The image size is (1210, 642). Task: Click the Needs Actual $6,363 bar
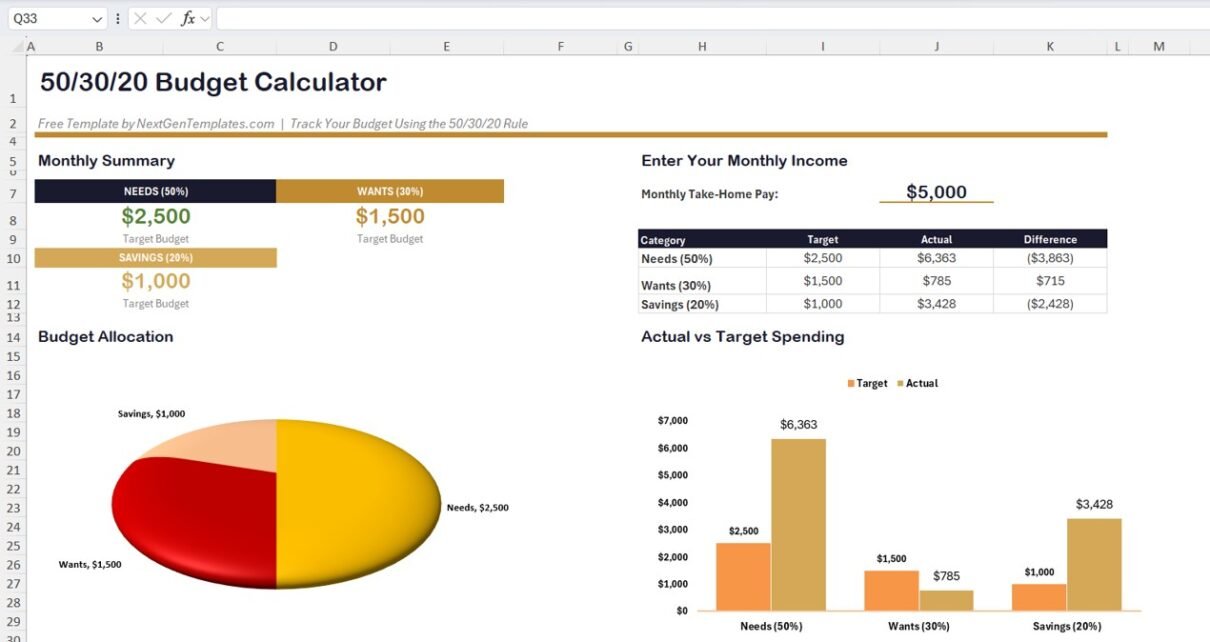coord(798,525)
